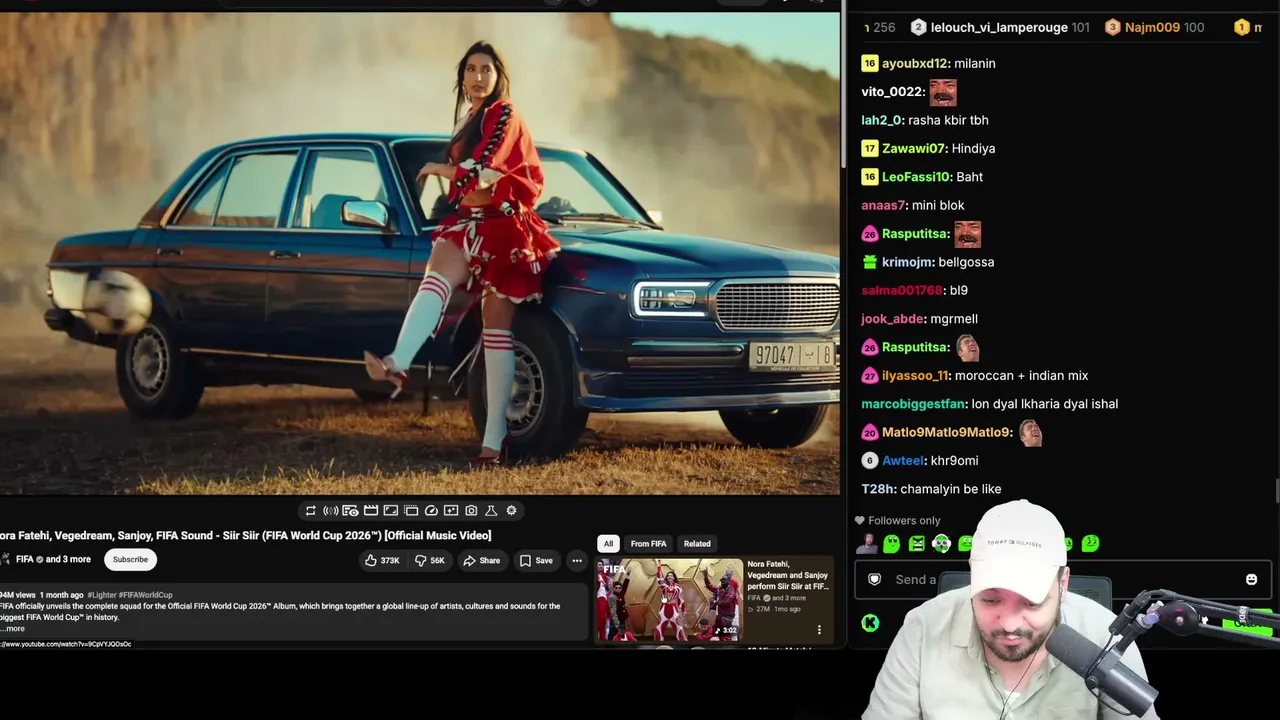The height and width of the screenshot is (720, 1280).
Task: Pick the angry square green emote
Action: (916, 544)
